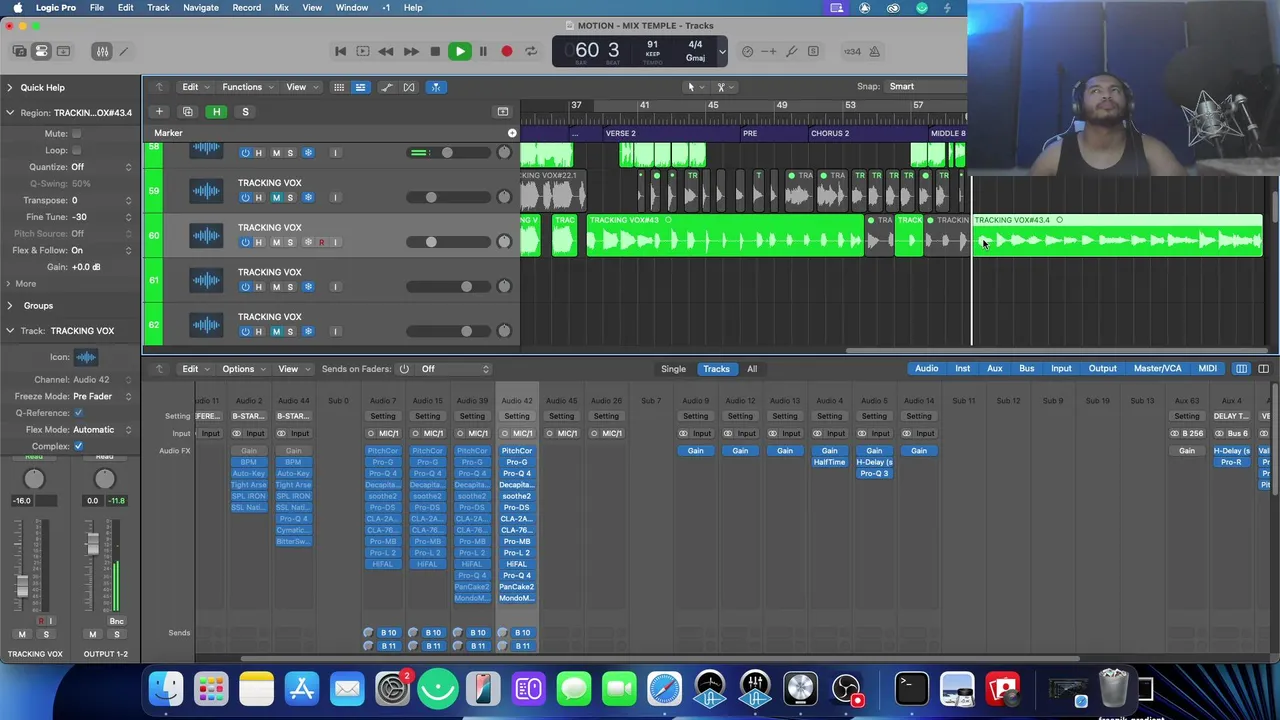
Task: Toggle the Flex show/hide button
Action: pyautogui.click(x=409, y=87)
